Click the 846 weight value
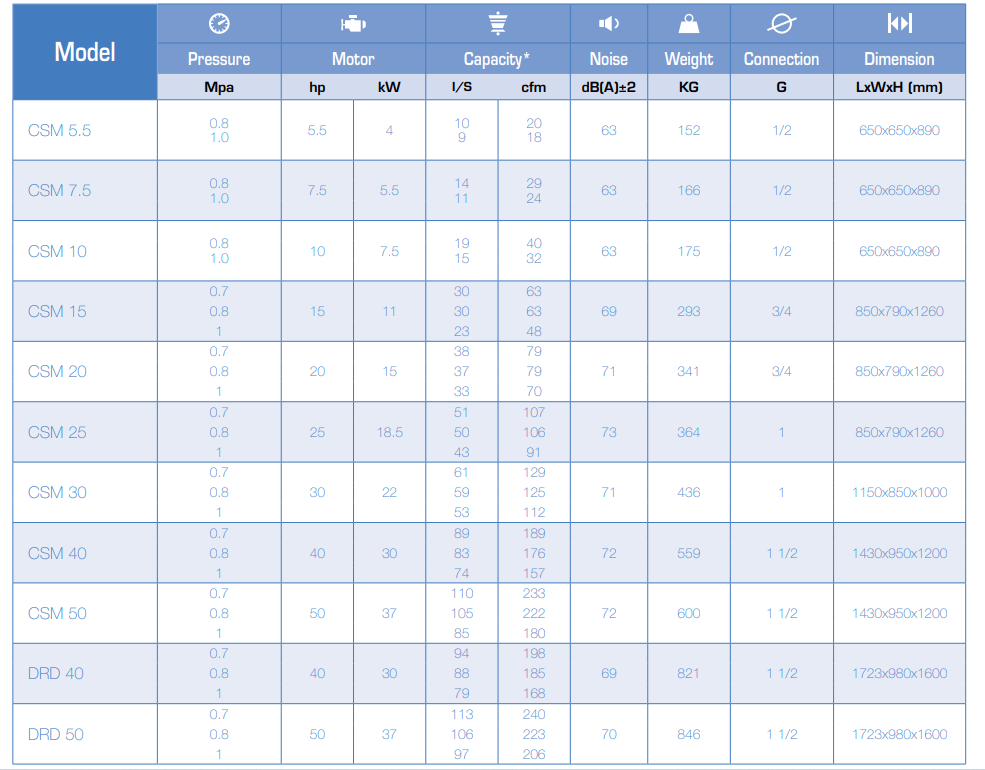The height and width of the screenshot is (770, 985). pyautogui.click(x=688, y=734)
